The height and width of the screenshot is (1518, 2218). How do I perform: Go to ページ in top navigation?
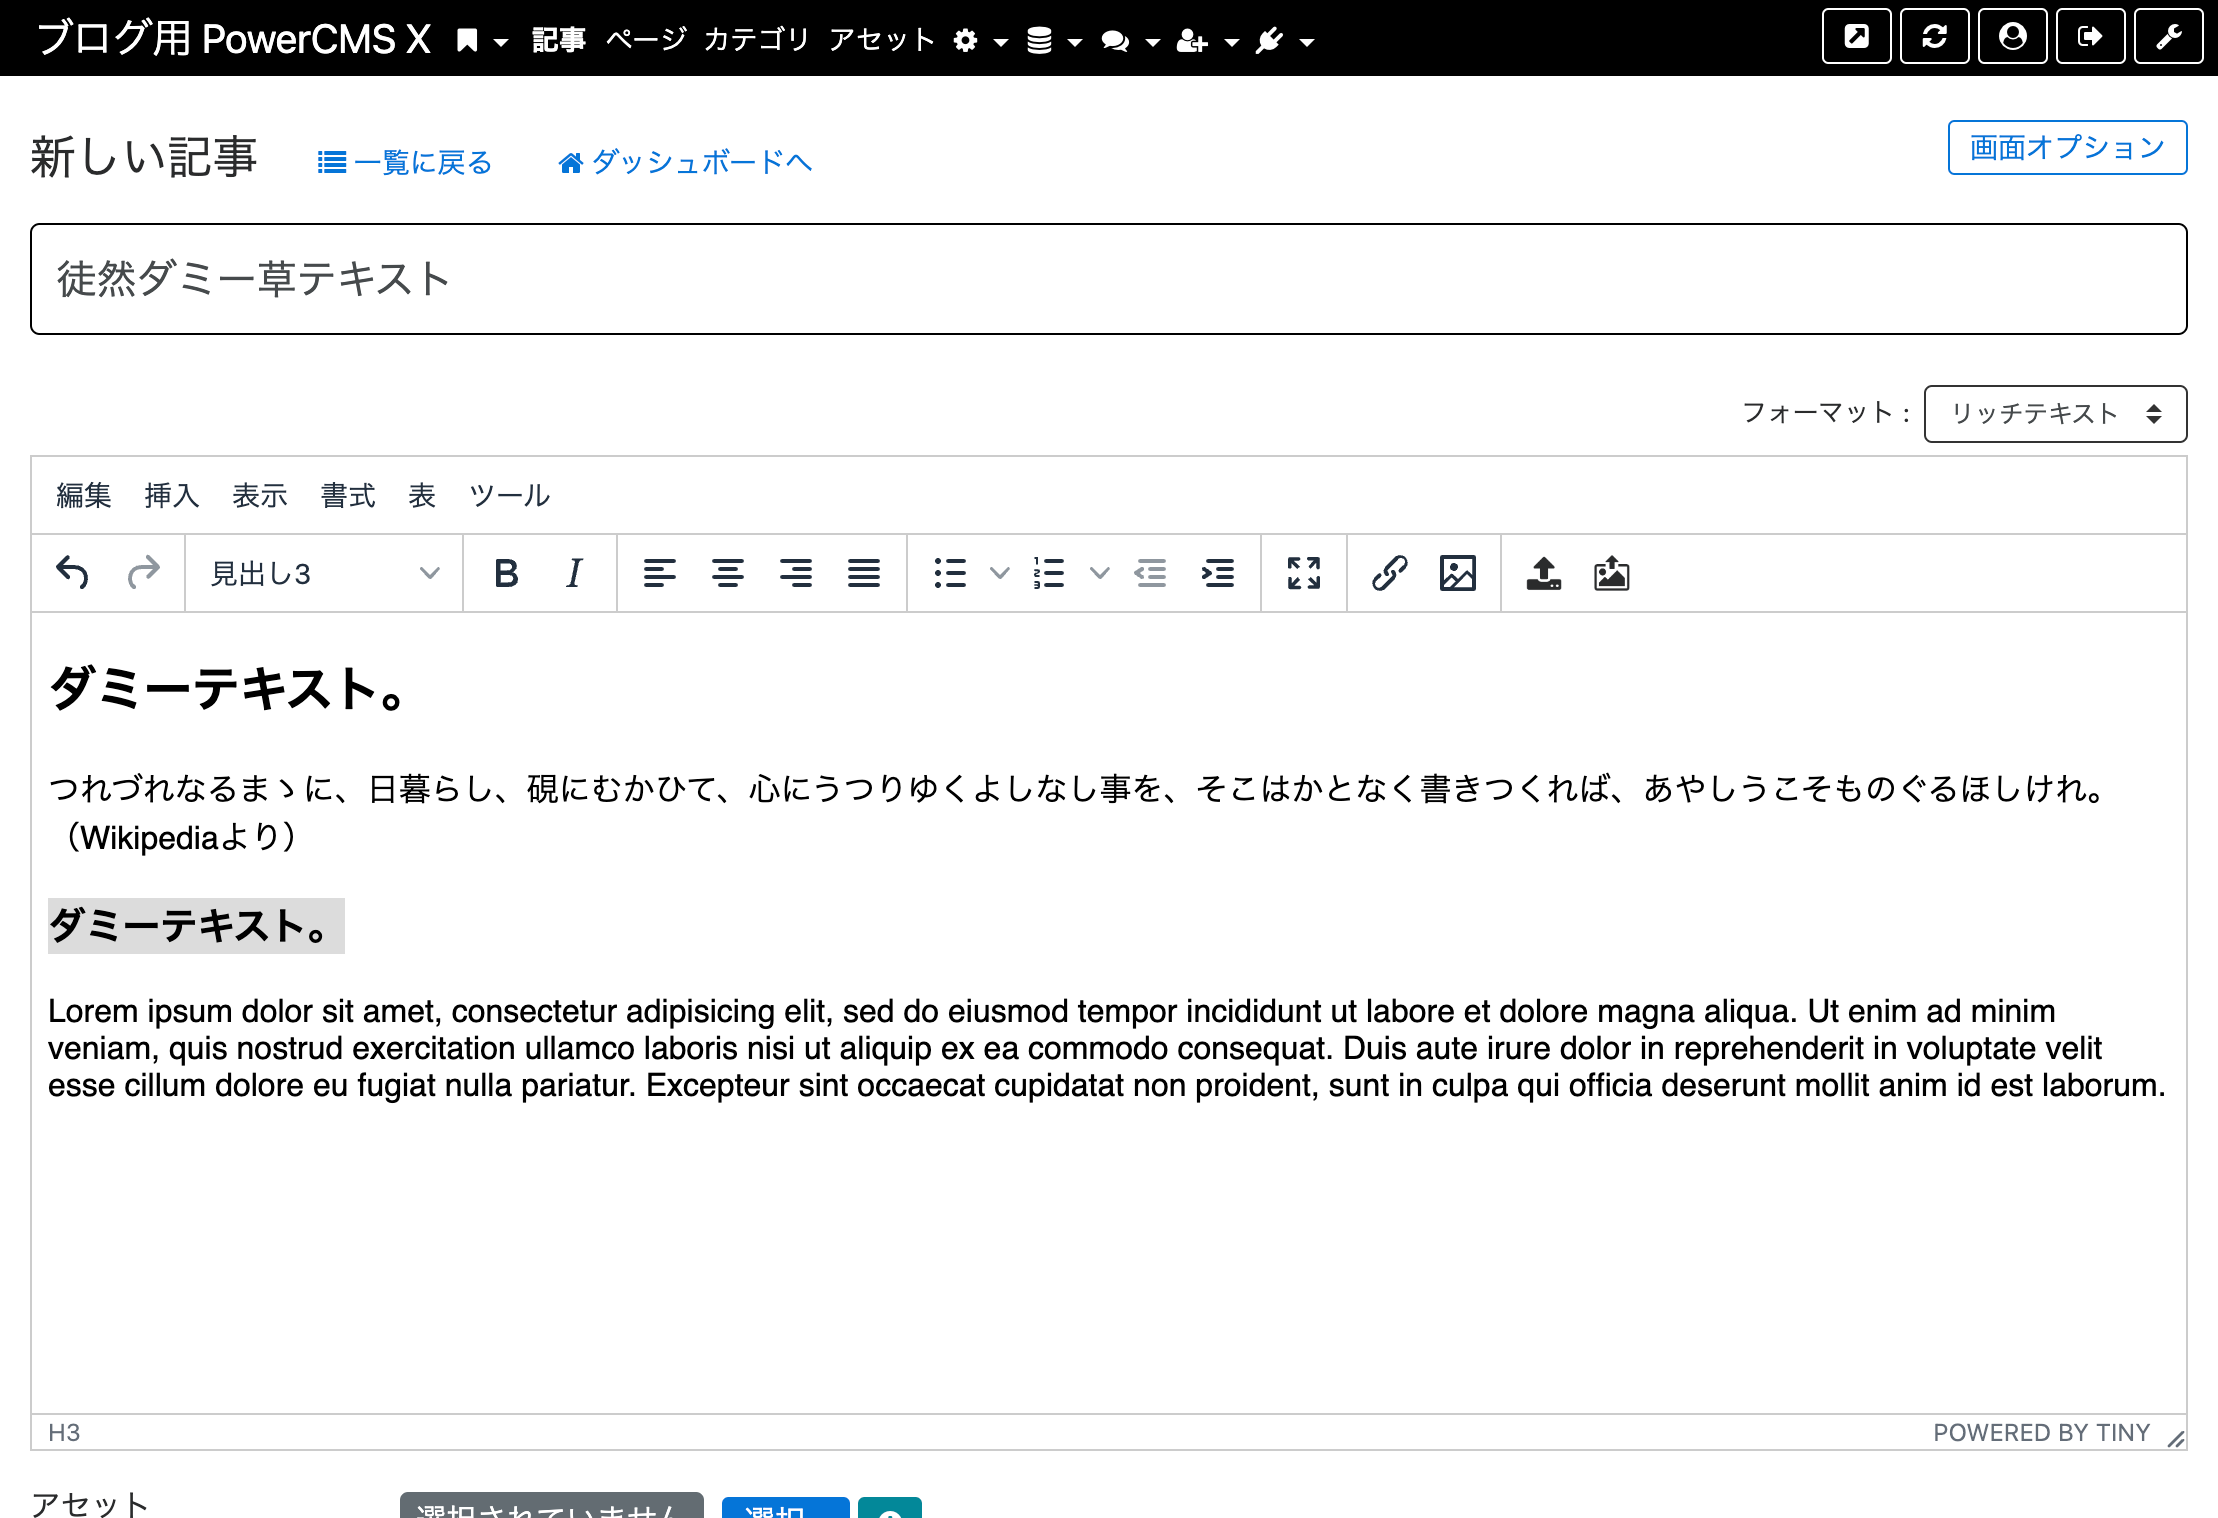(x=646, y=40)
